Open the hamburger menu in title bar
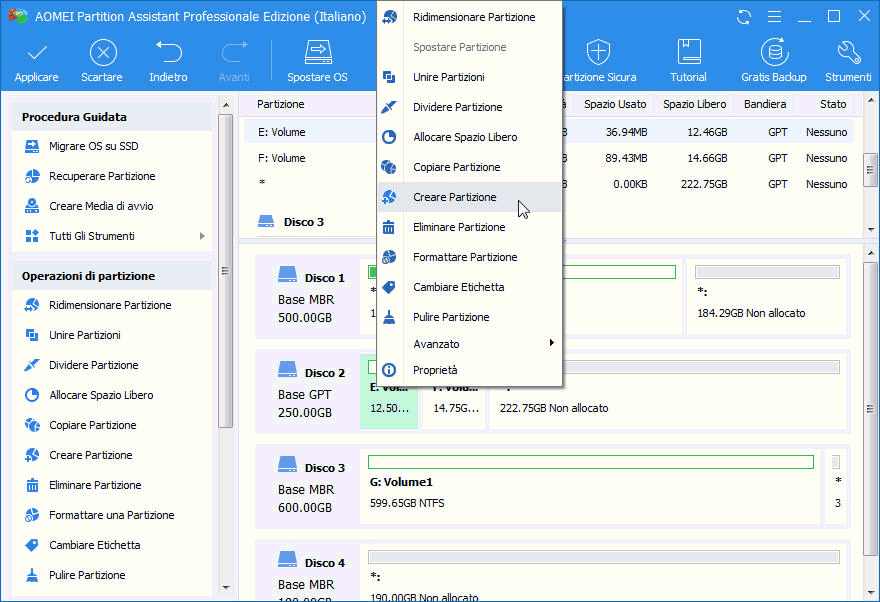880x602 pixels. tap(774, 17)
